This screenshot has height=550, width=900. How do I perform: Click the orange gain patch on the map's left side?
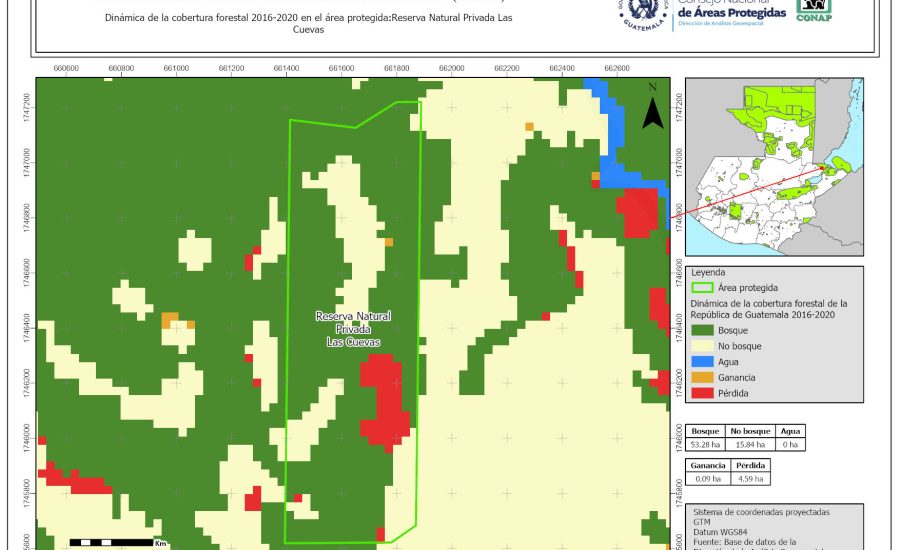170,319
